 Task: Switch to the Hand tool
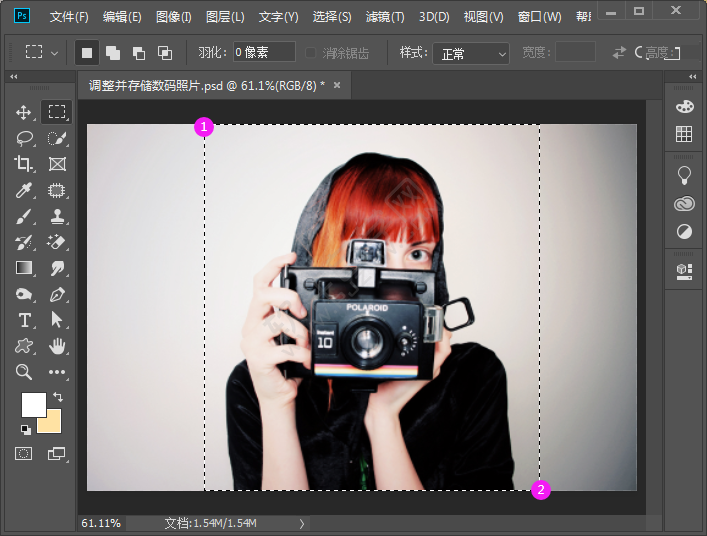click(x=58, y=346)
